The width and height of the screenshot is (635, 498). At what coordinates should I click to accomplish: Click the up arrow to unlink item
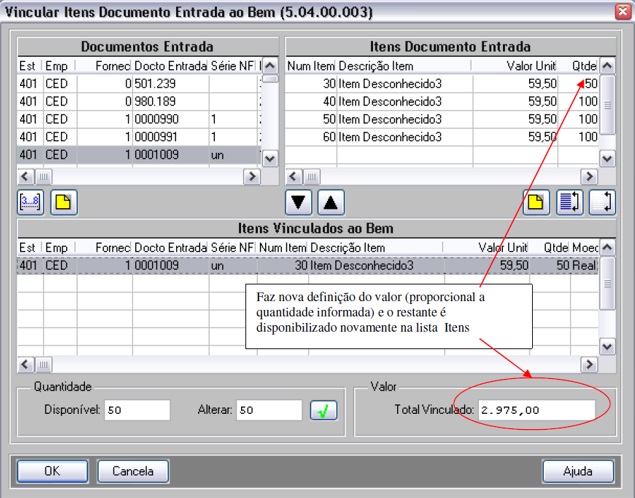(331, 202)
